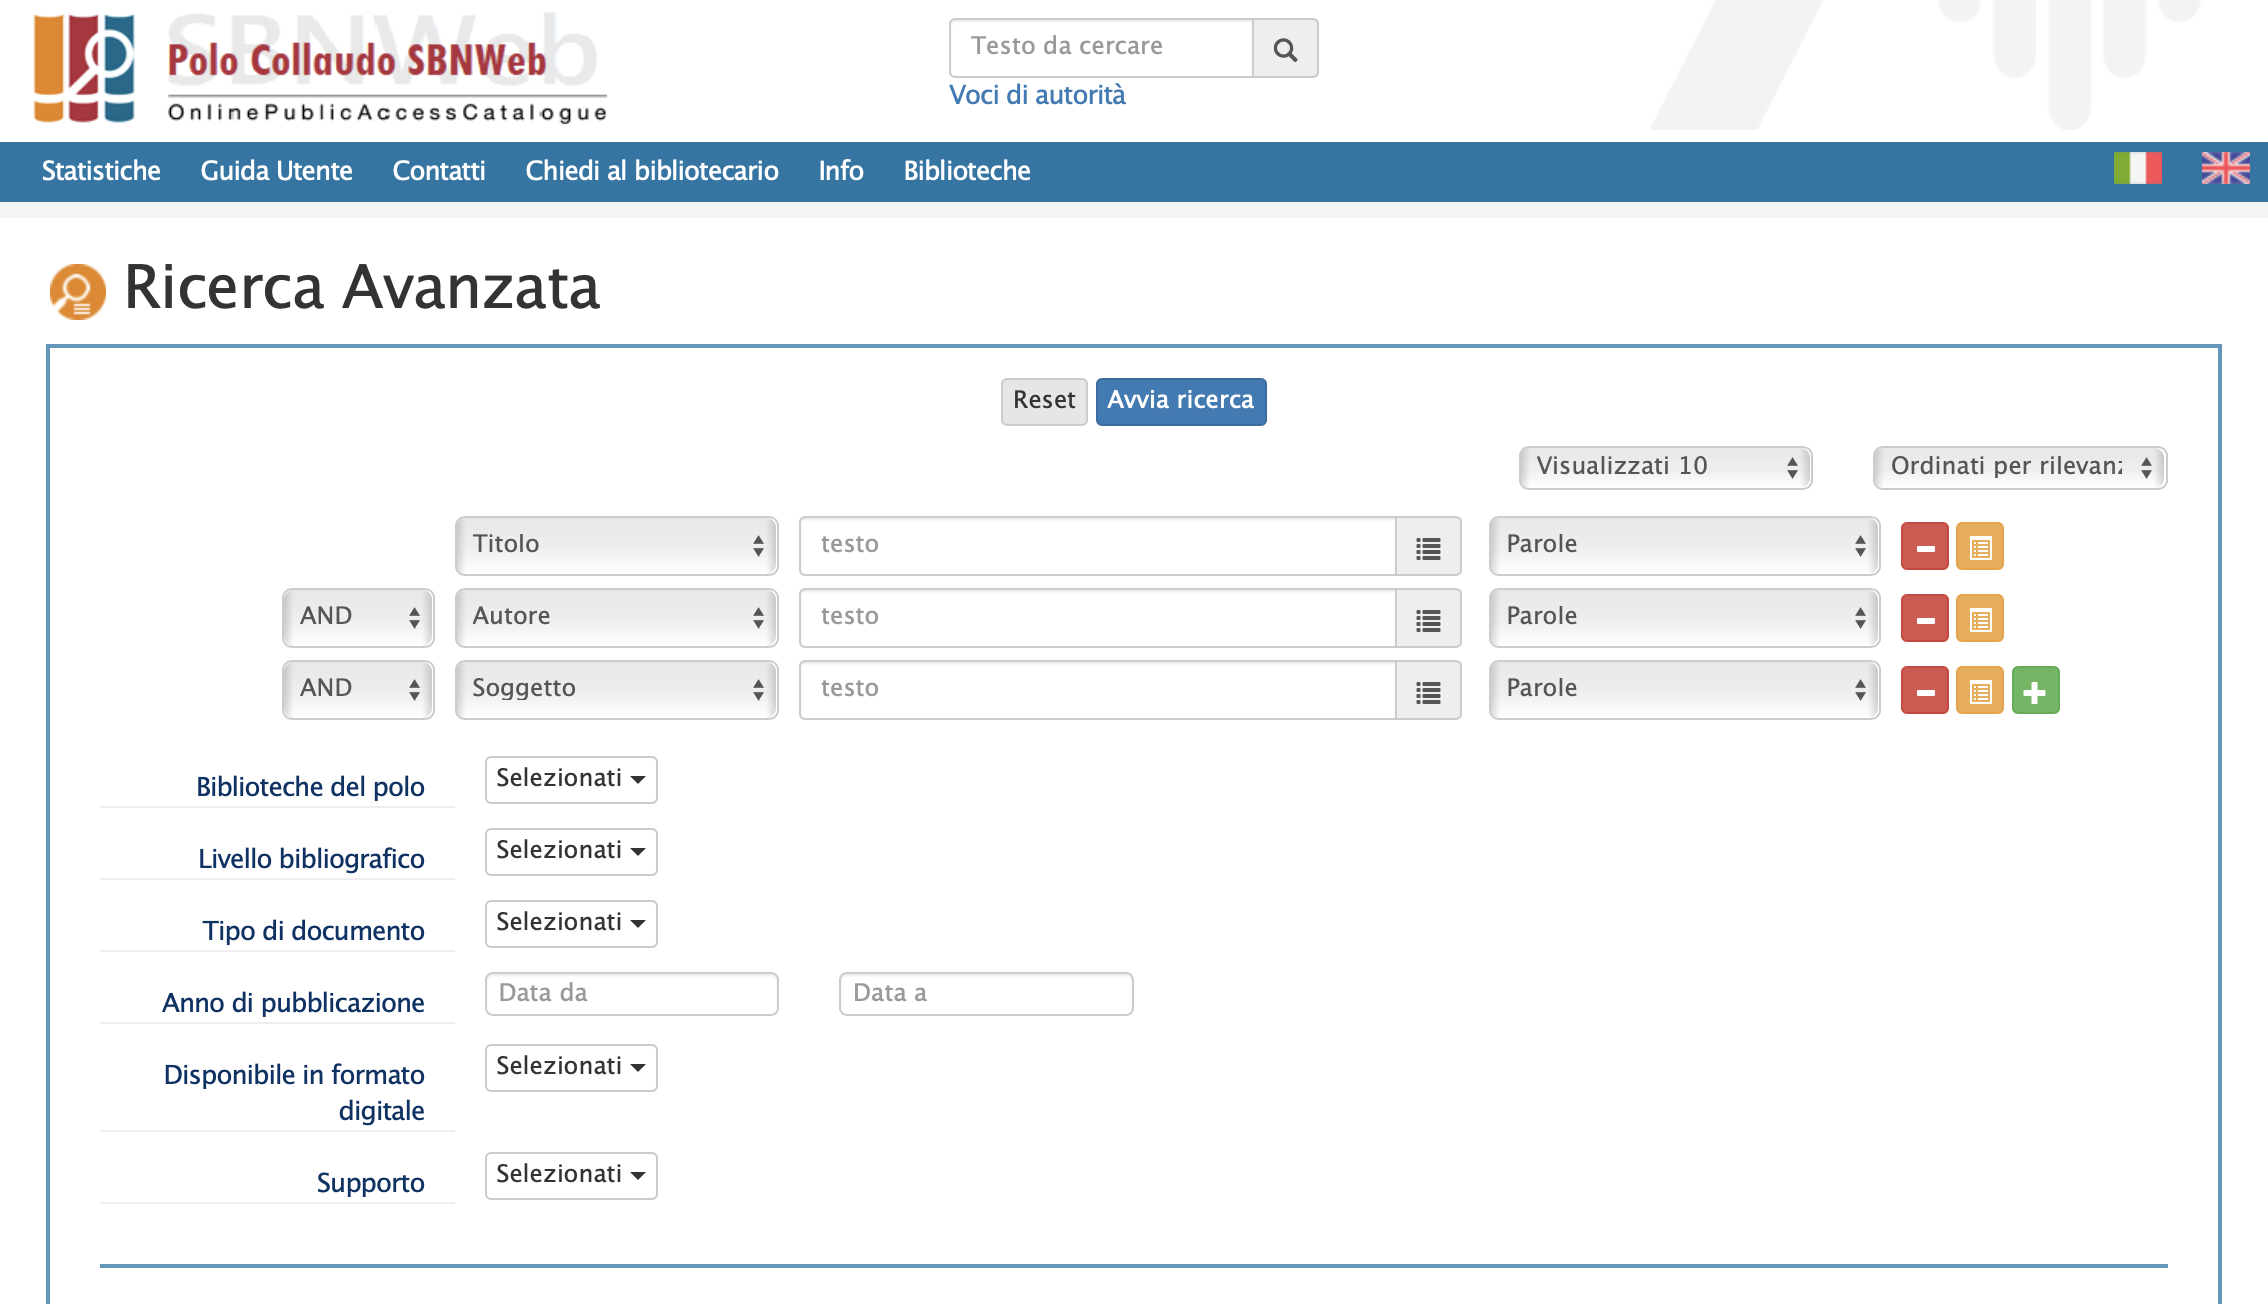Click the magnifying glass search icon
This screenshot has height=1304, width=2268.
pos(1285,49)
